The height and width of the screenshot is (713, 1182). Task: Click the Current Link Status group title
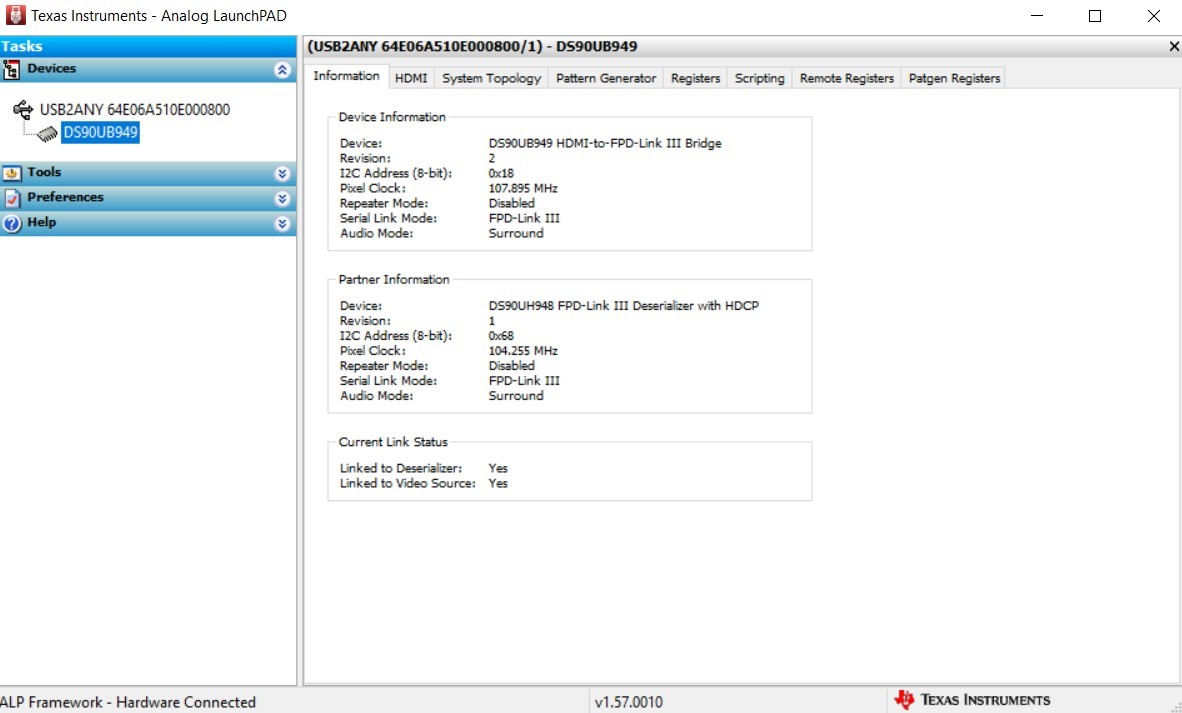[393, 443]
